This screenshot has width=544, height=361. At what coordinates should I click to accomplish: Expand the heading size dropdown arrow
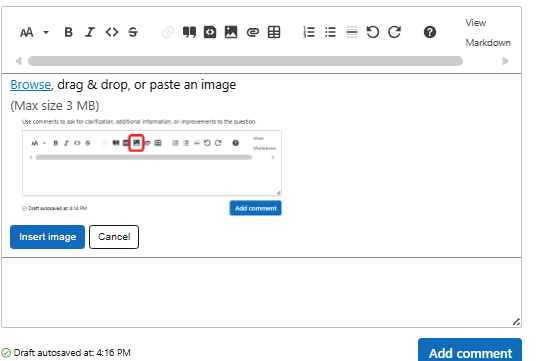point(46,33)
